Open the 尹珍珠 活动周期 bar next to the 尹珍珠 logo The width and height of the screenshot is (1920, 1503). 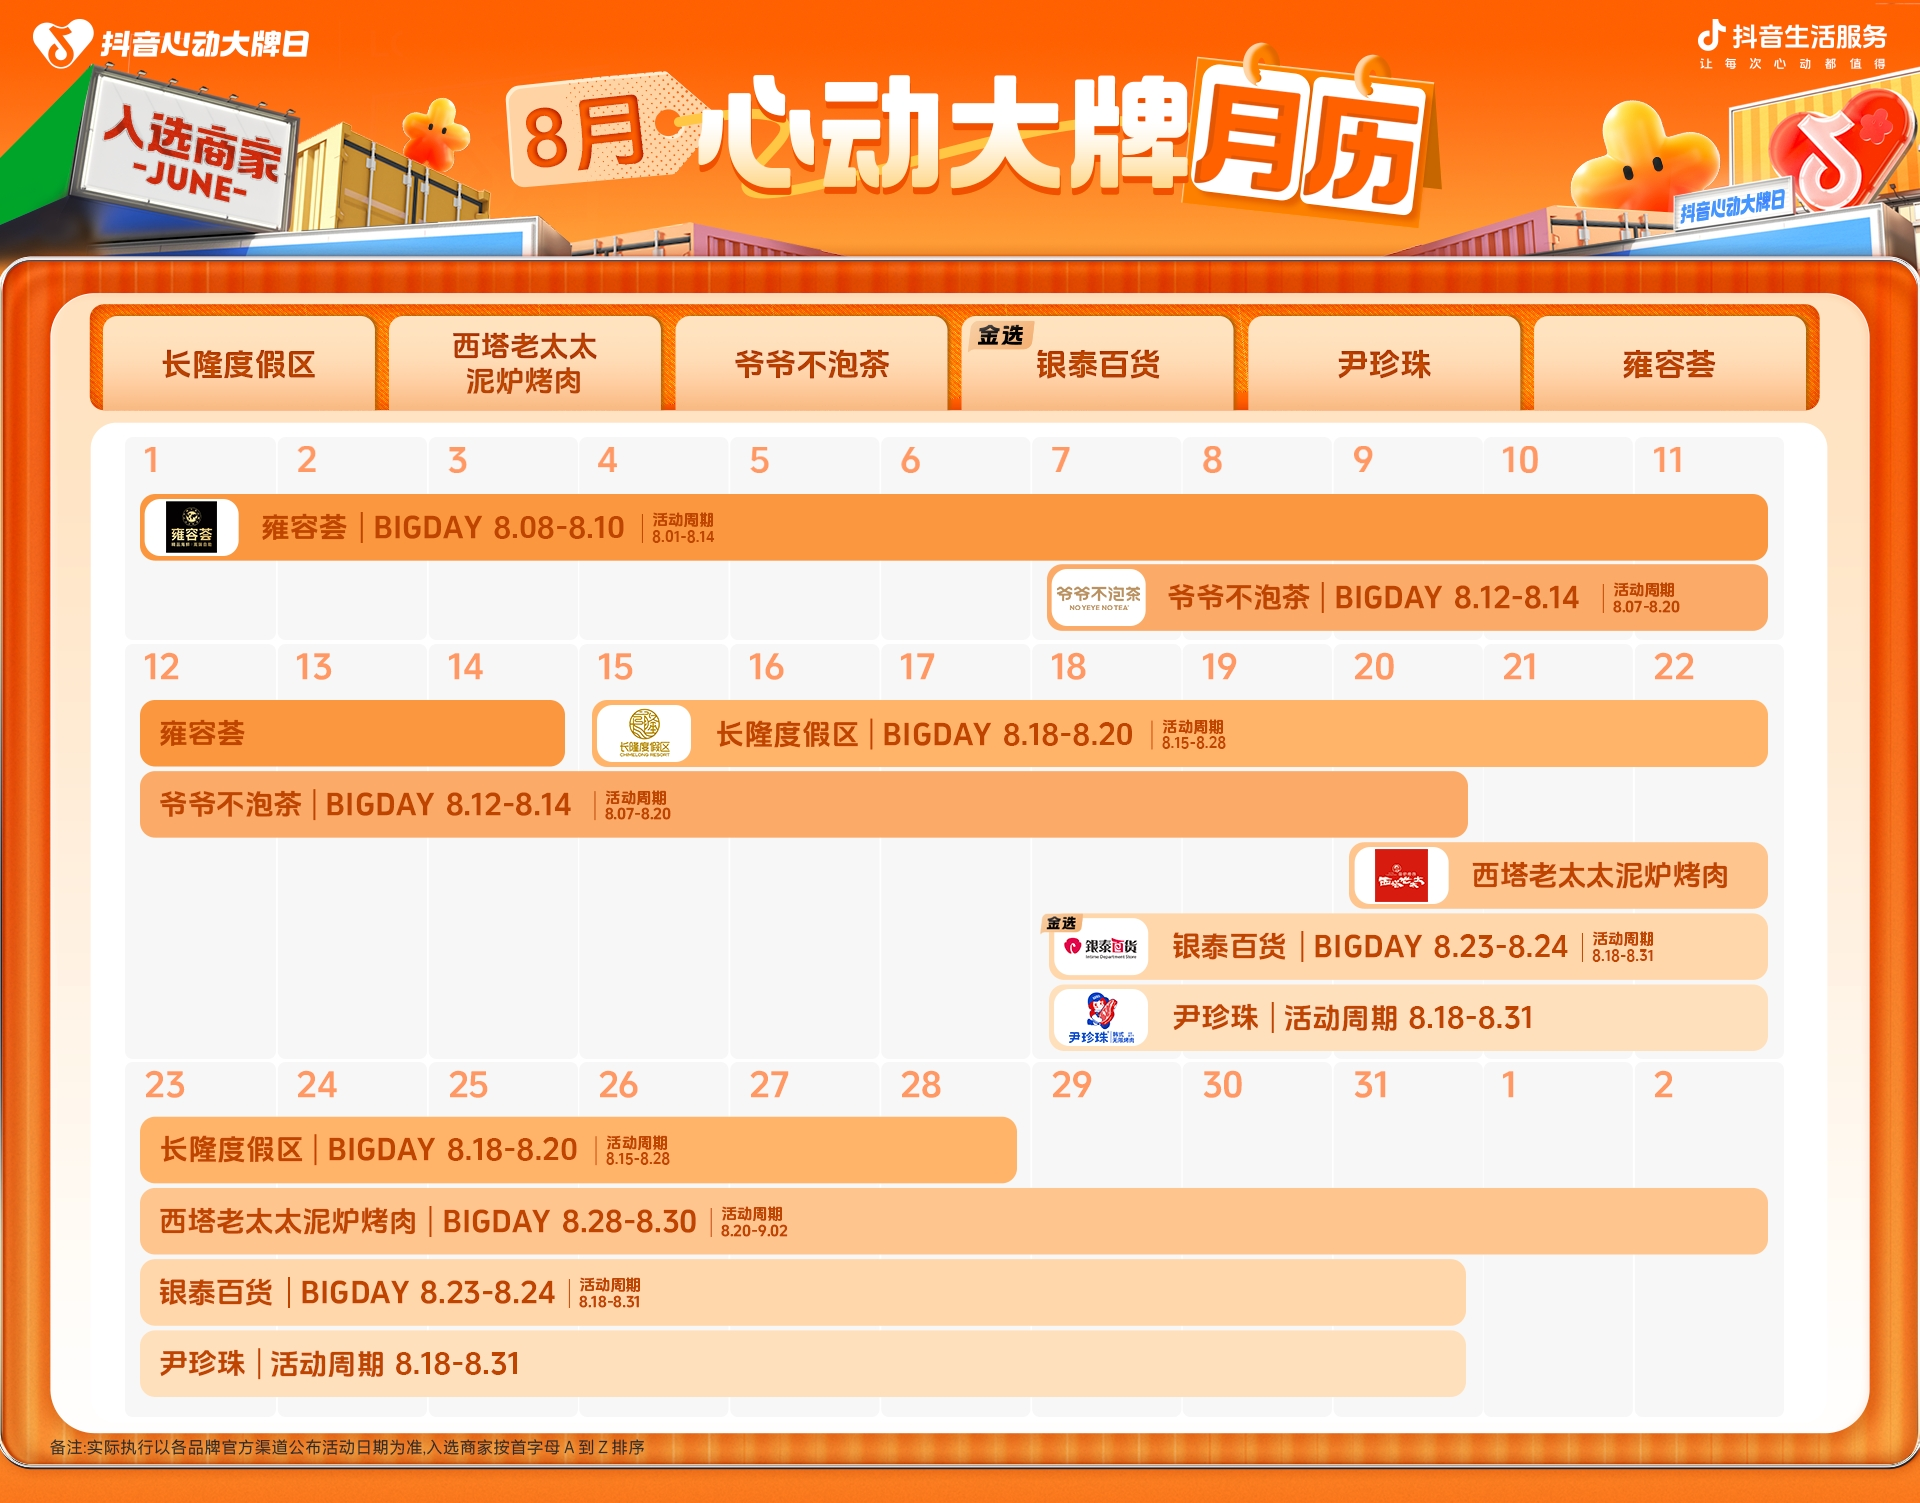pyautogui.click(x=1408, y=1018)
